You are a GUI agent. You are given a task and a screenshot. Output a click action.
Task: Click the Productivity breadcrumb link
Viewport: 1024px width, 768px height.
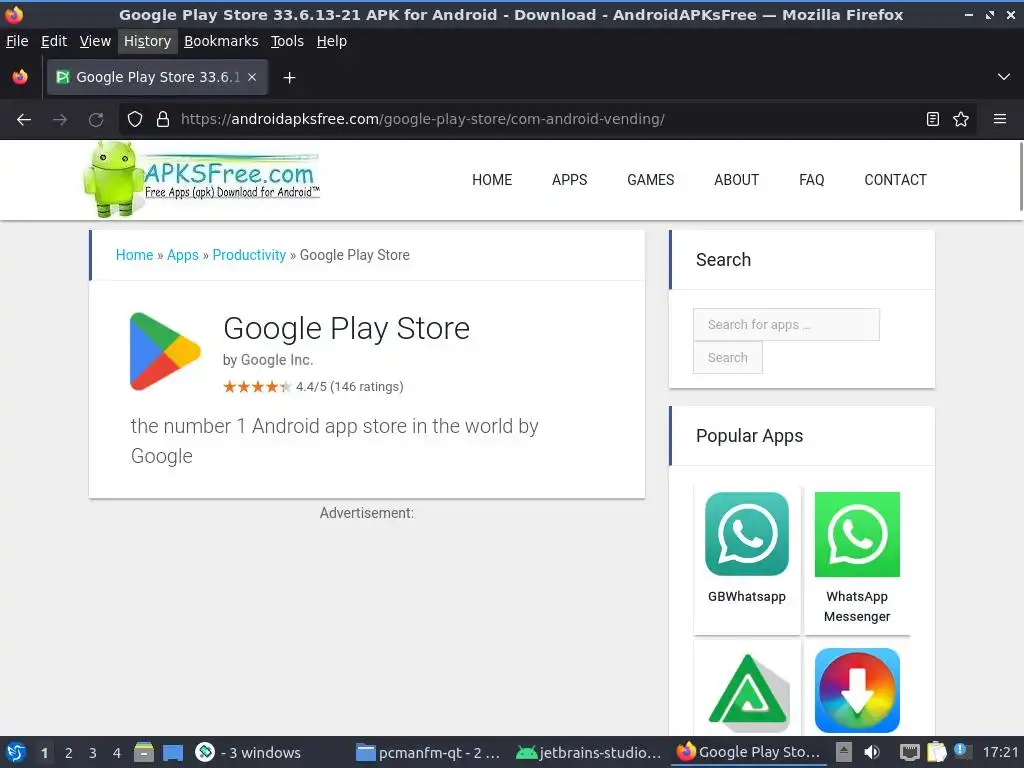click(249, 255)
